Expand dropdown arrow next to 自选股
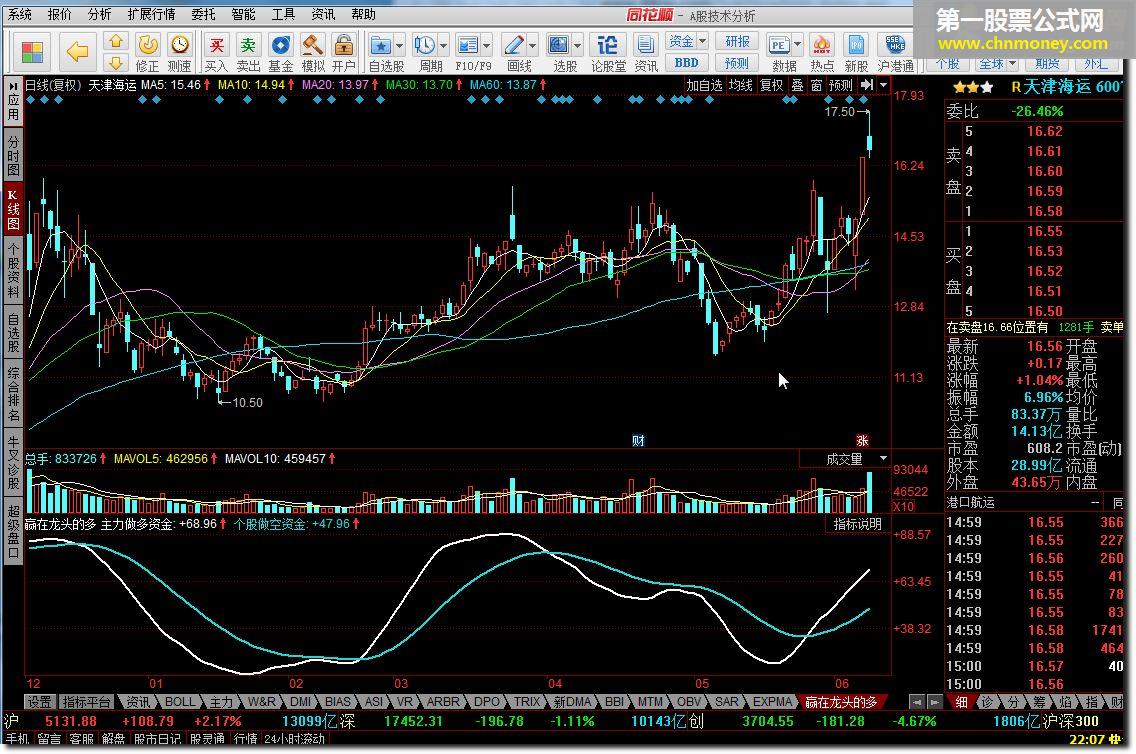This screenshot has height=754, width=1136. click(x=399, y=46)
